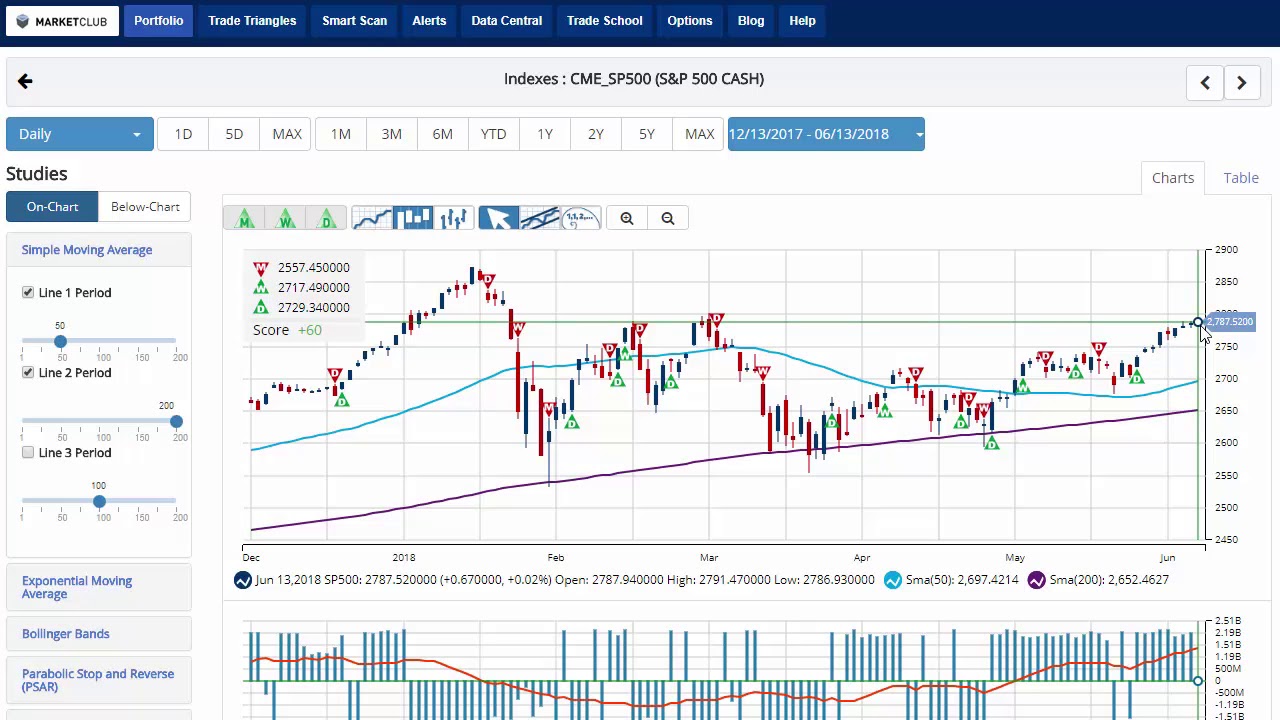Click the Score +60 label
This screenshot has width=1280, height=720.
point(288,330)
